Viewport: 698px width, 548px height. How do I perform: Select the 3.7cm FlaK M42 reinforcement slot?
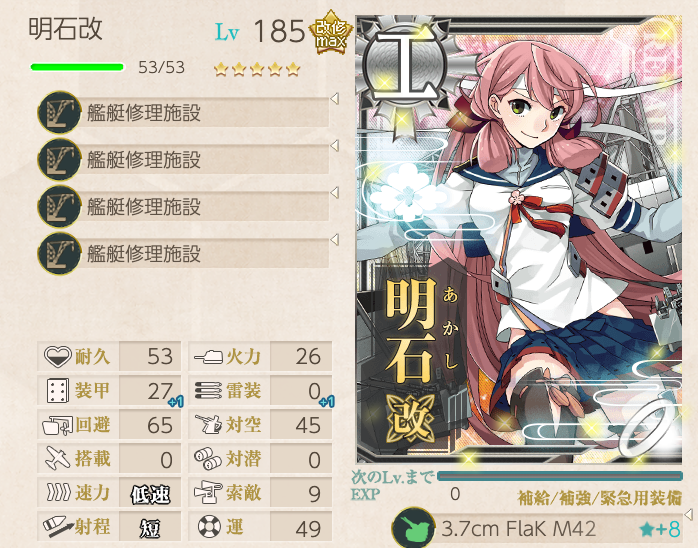tap(538, 529)
